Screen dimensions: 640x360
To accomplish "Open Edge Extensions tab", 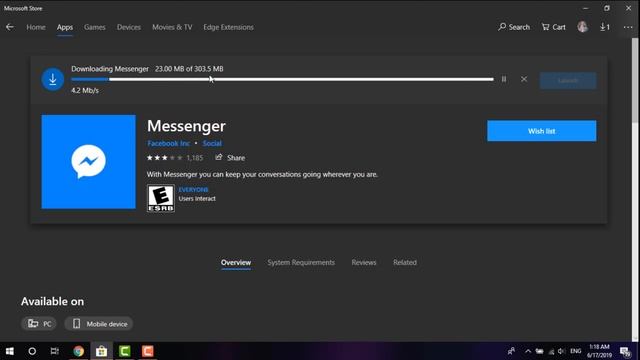I will [x=228, y=27].
